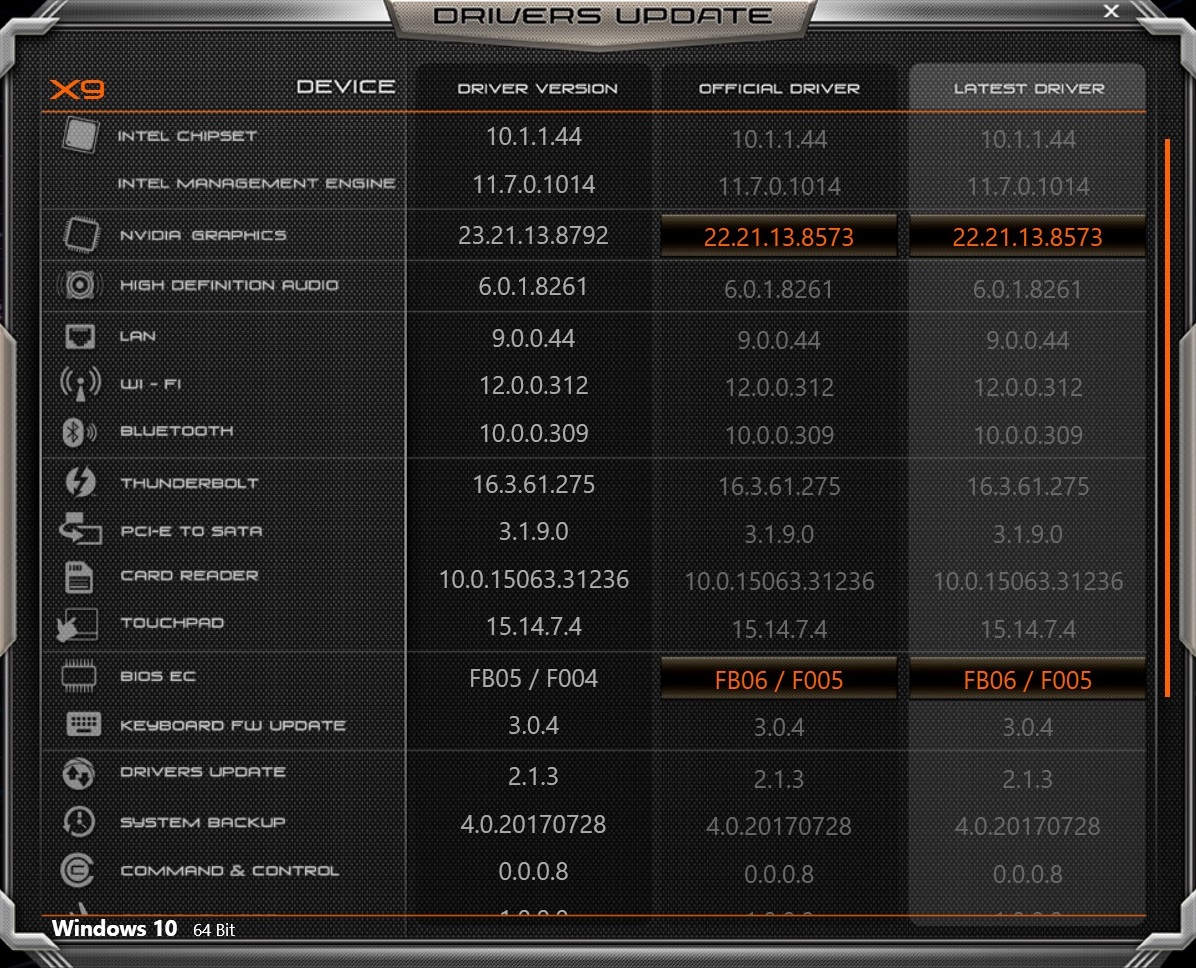The height and width of the screenshot is (968, 1196).
Task: Click the Drivers Update row label
Action: tap(203, 772)
